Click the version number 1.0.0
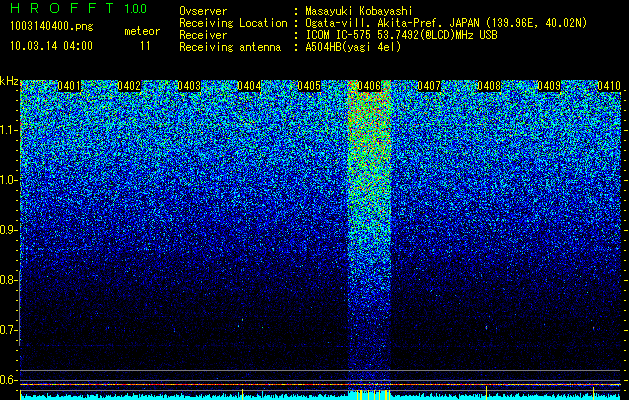Viewport: 629px width, 400px height. pos(135,8)
